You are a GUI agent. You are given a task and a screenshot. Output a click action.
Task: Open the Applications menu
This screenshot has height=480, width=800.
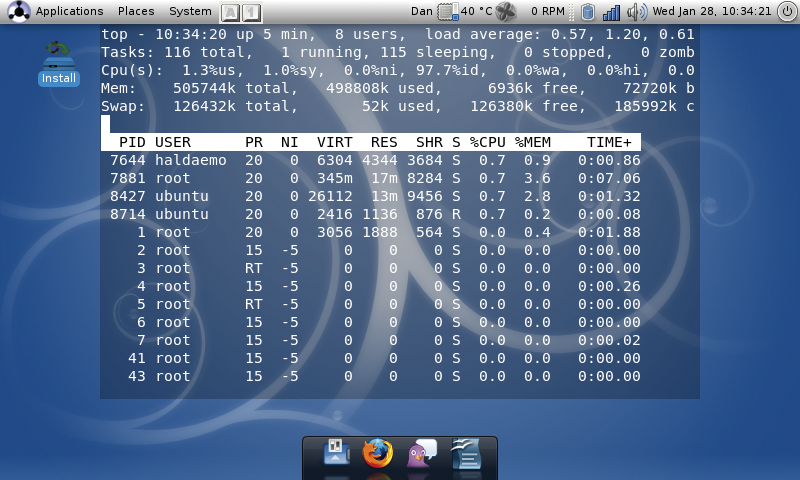pos(69,11)
